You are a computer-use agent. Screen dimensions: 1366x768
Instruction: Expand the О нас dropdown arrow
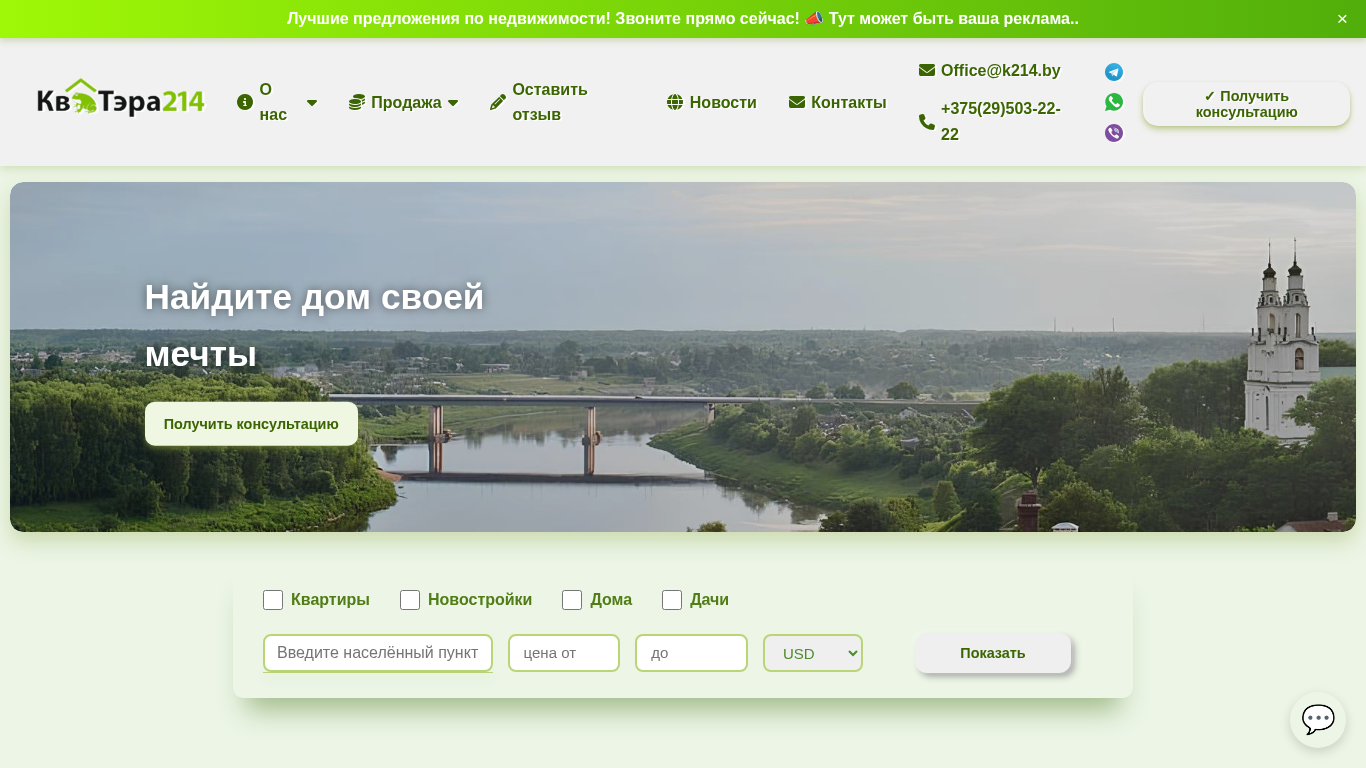click(312, 102)
